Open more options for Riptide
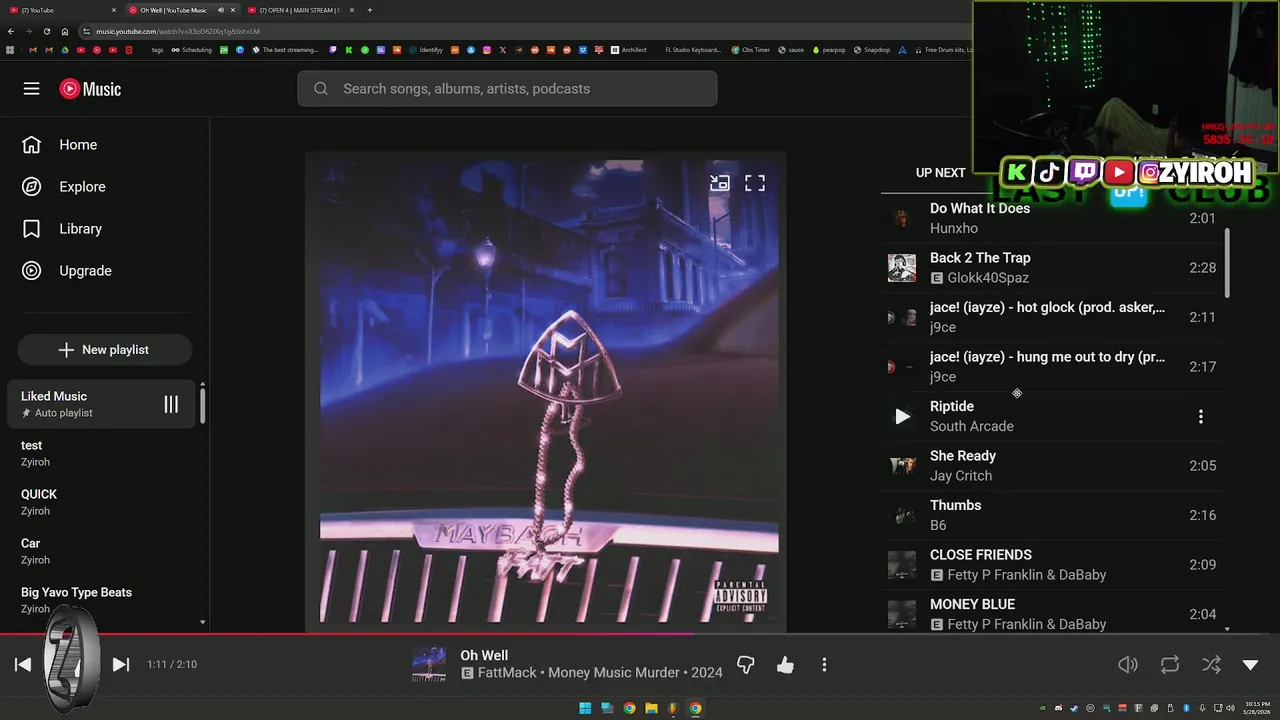1280x720 pixels. pos(1201,417)
